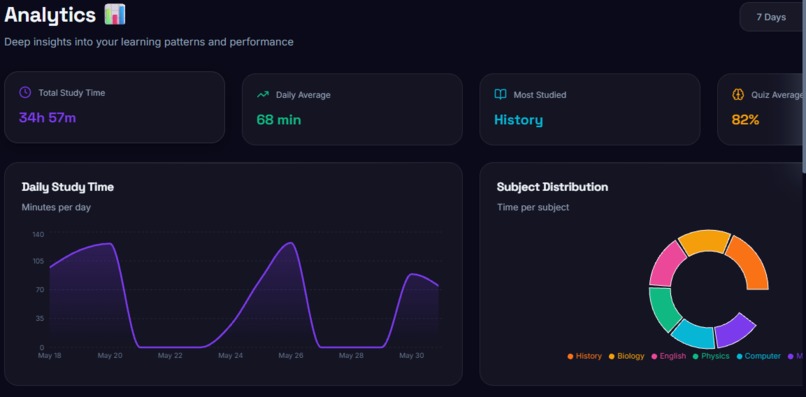Toggle Physics in the chart legend
The width and height of the screenshot is (806, 397).
click(x=711, y=356)
